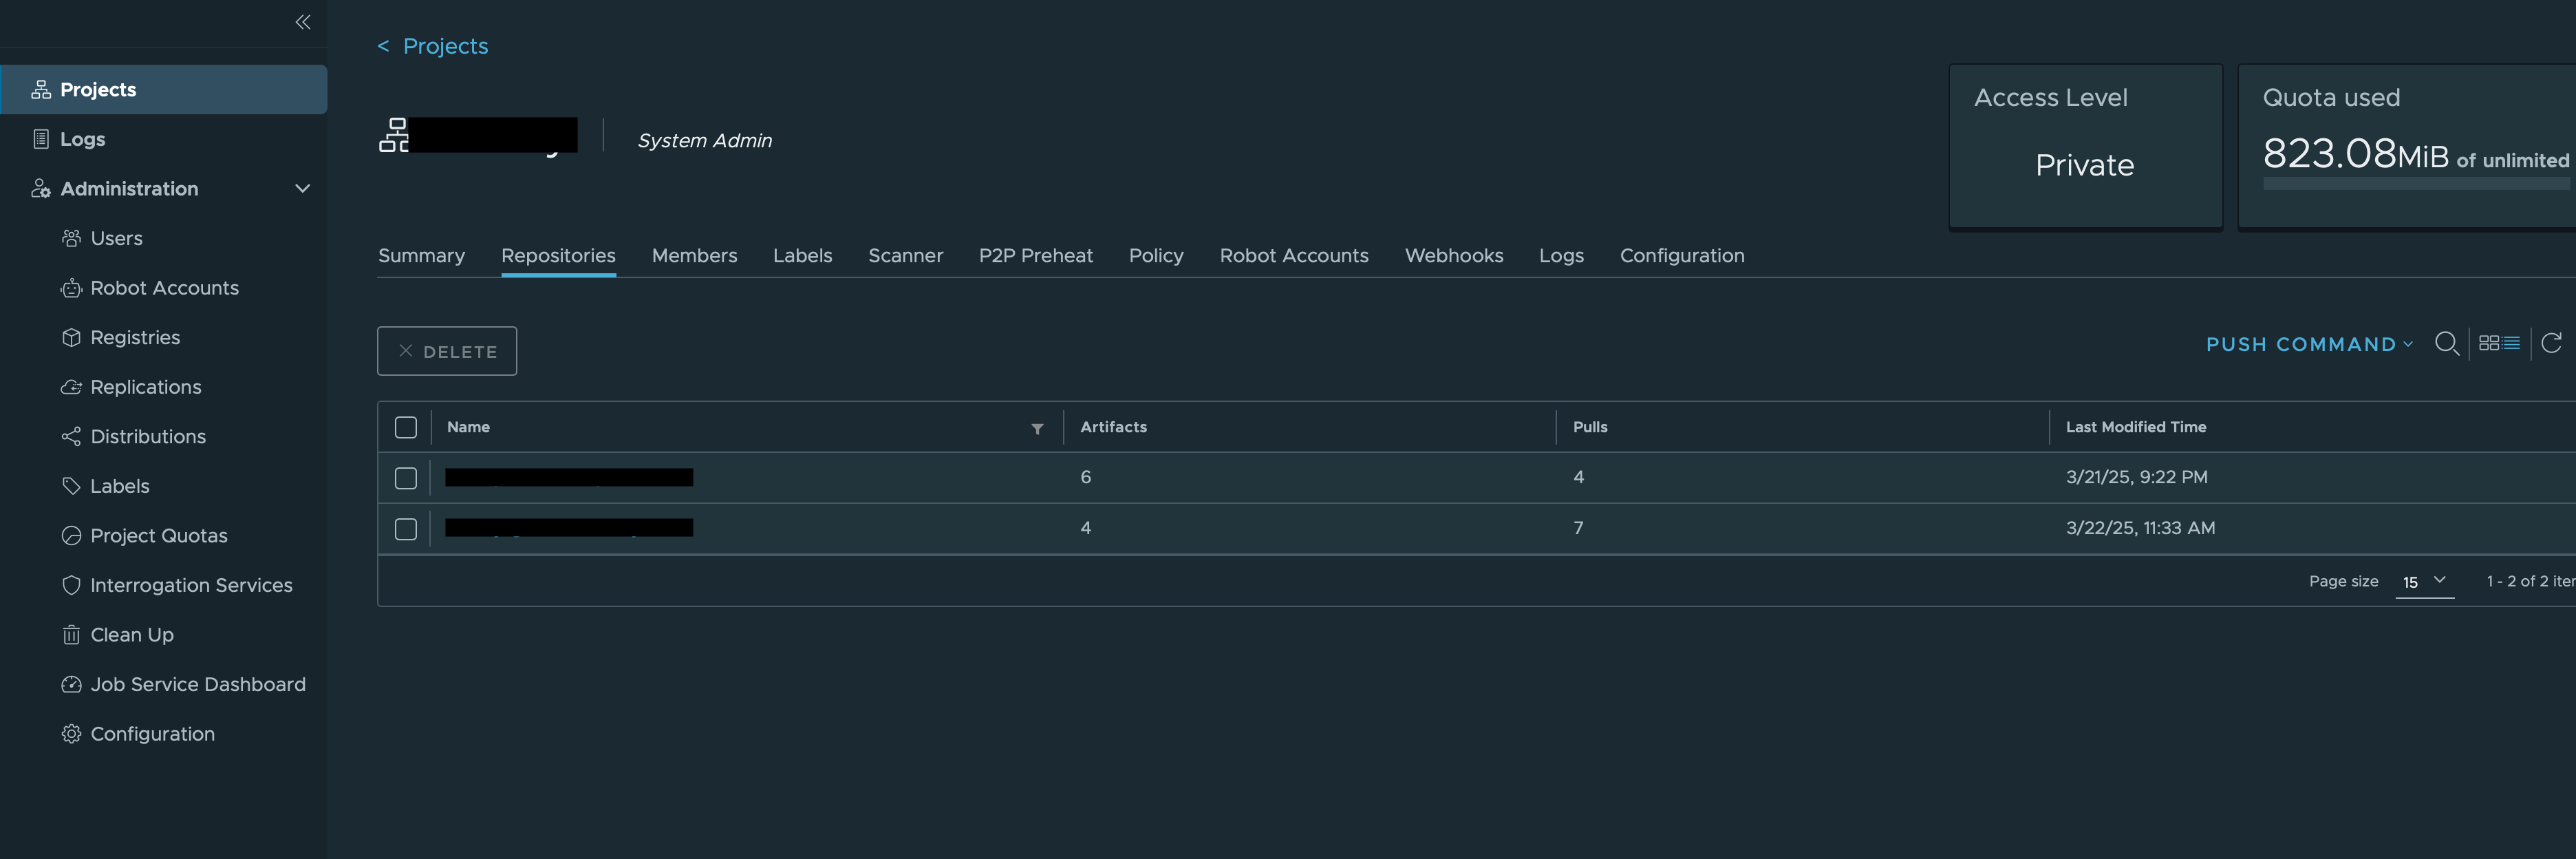Click the search magnifier icon
Image resolution: width=2576 pixels, height=859 pixels.
point(2446,344)
